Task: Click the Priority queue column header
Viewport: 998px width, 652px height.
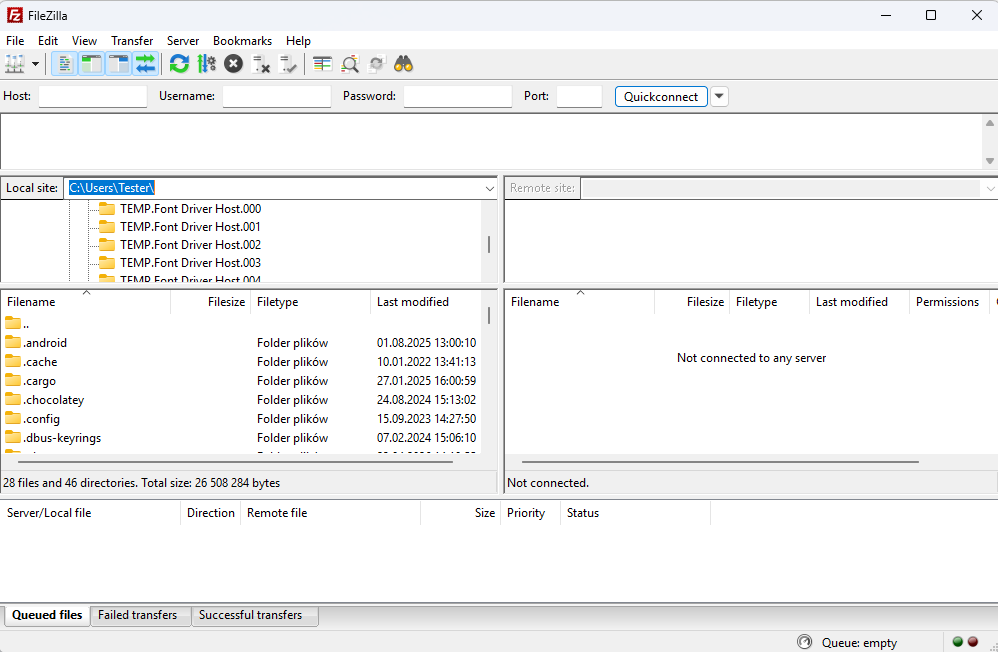Action: click(530, 513)
